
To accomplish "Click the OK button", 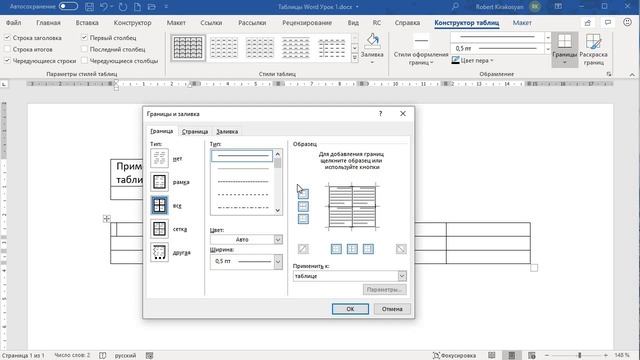I will point(350,309).
